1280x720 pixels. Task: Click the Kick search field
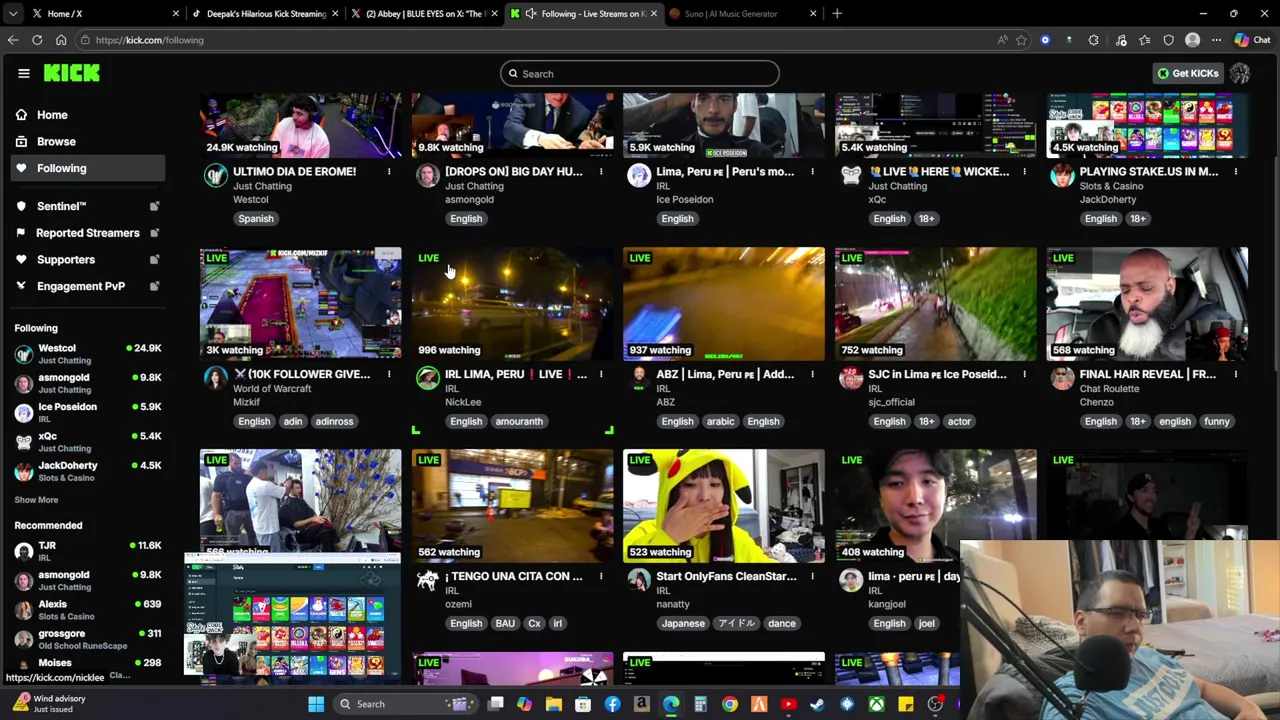[640, 73]
